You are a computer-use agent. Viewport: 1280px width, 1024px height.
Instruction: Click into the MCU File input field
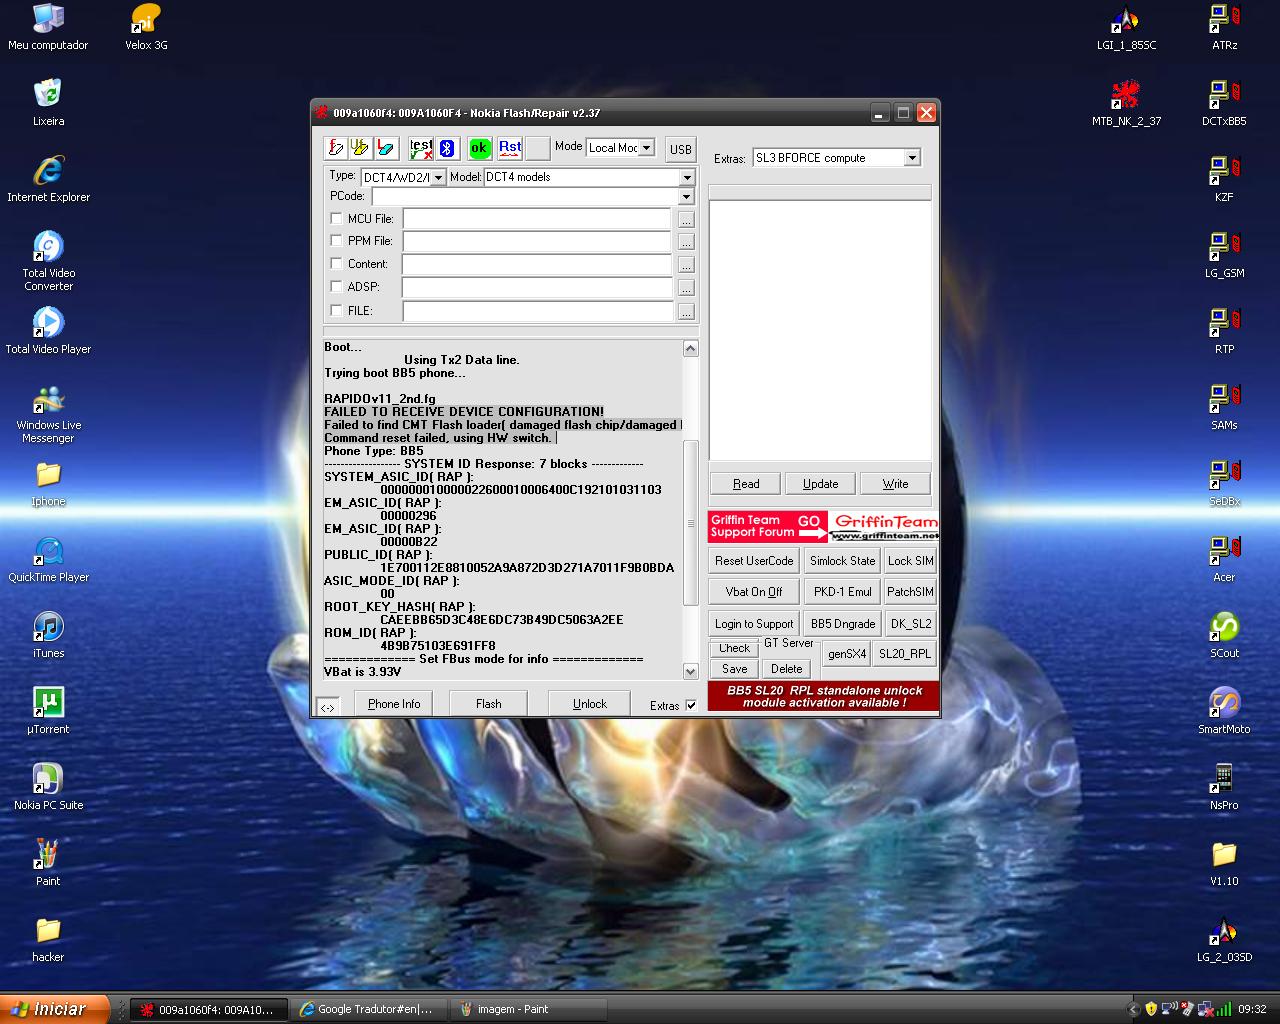pos(537,219)
